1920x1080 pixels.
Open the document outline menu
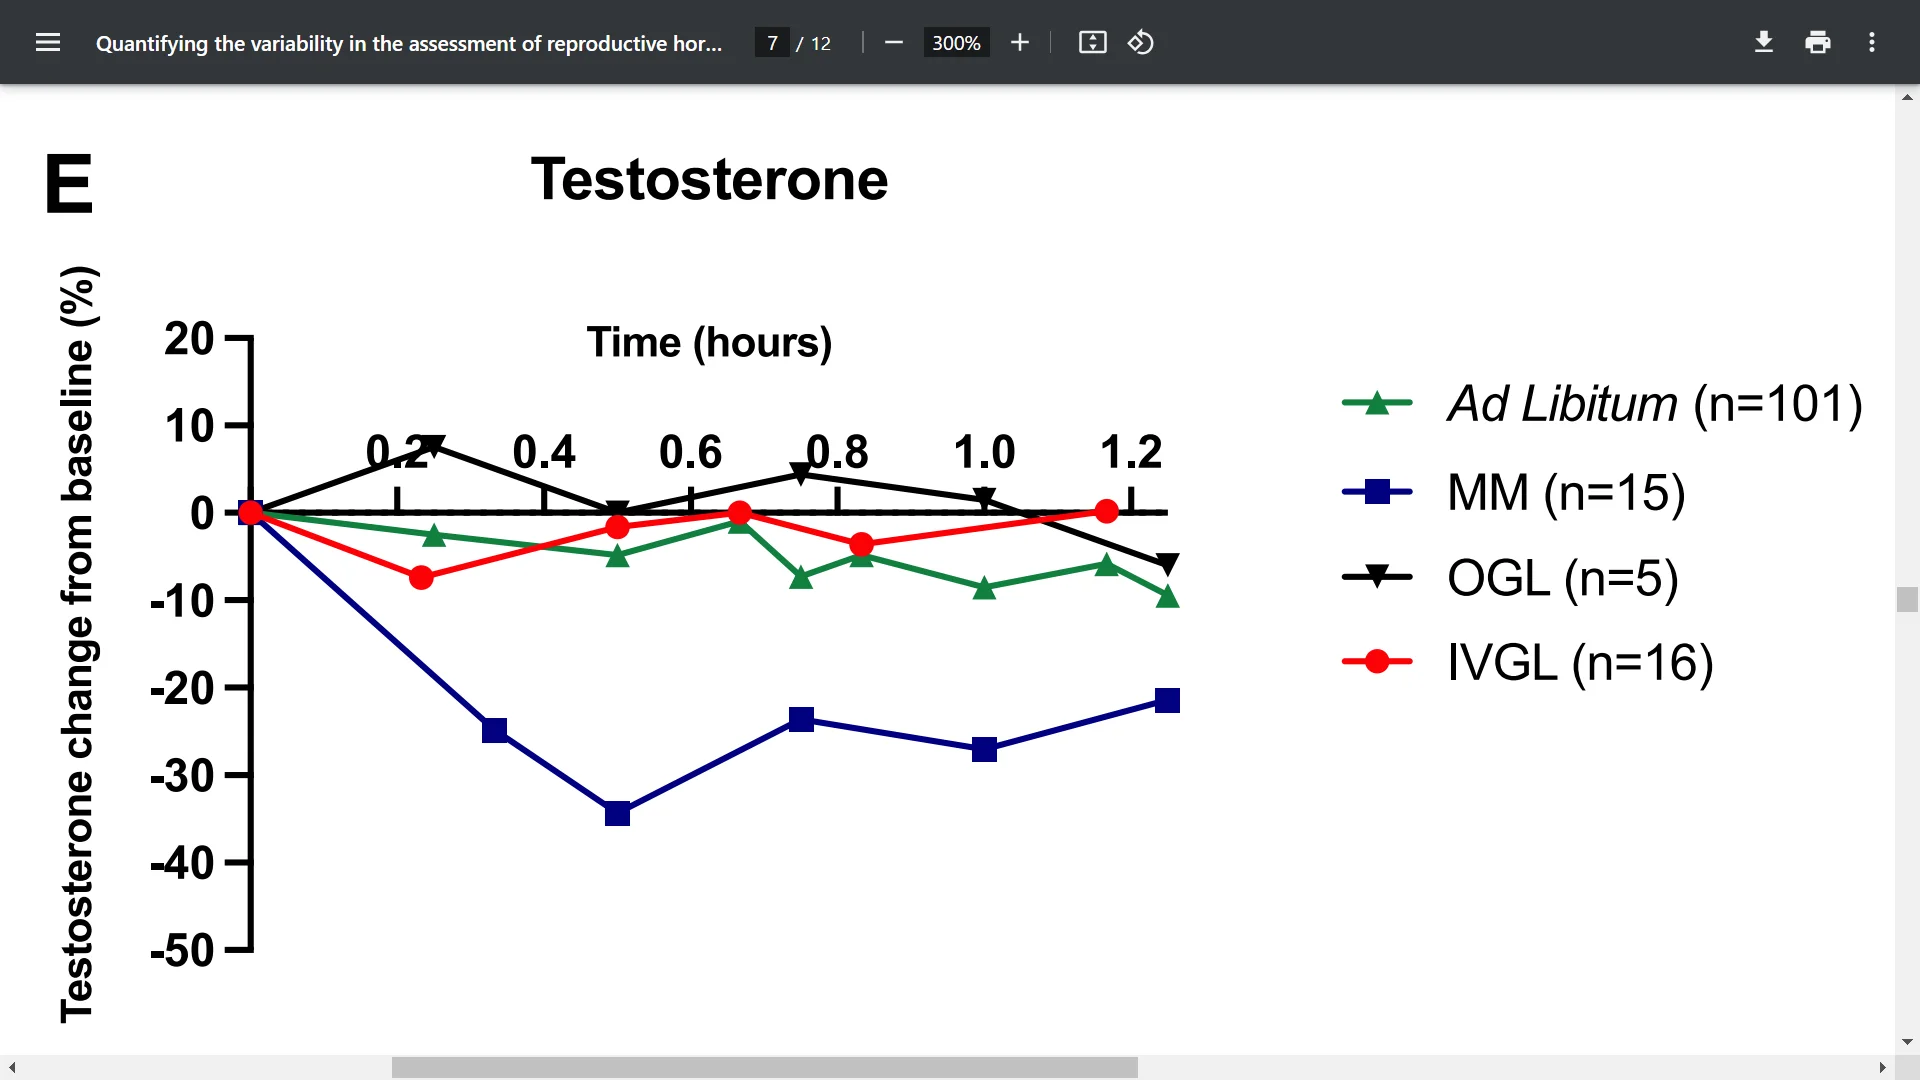[48, 42]
